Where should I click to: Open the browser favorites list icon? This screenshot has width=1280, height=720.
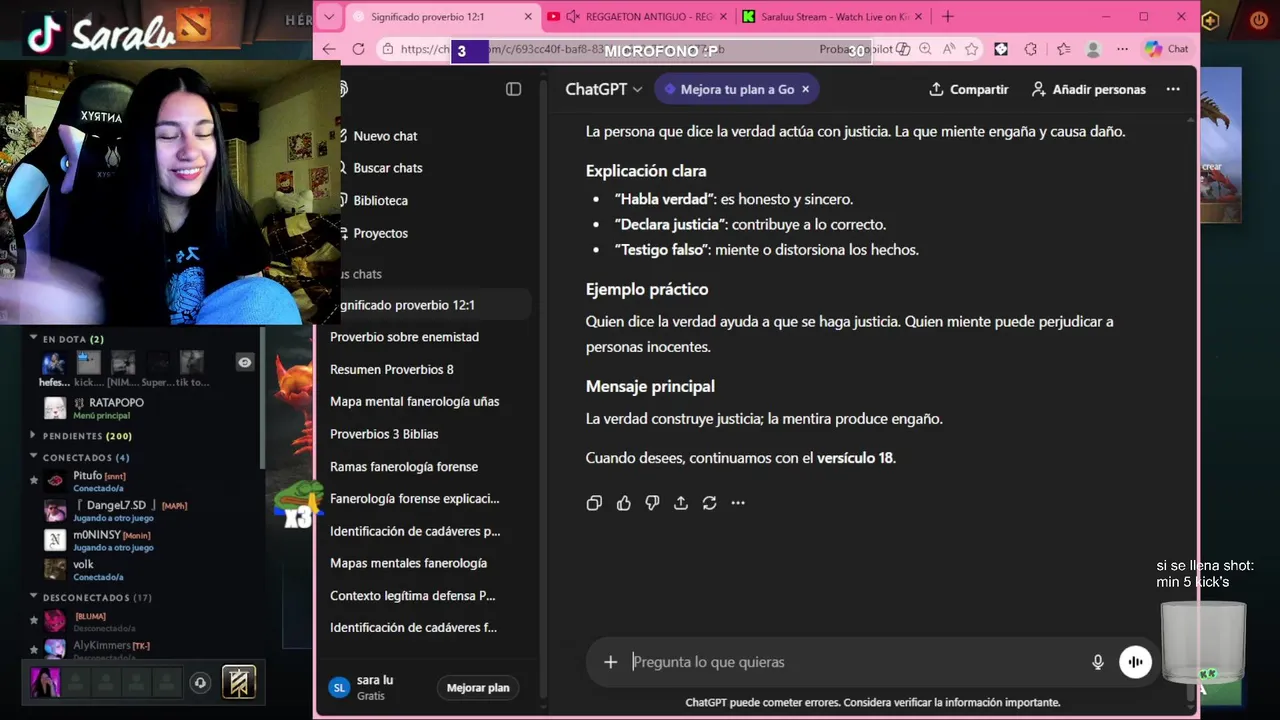point(1063,49)
